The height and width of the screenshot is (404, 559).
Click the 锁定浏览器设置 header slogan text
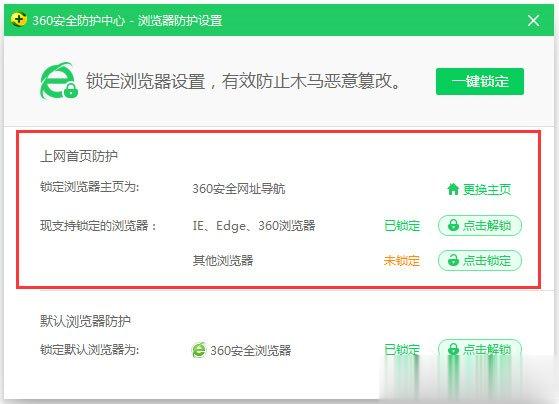[243, 81]
